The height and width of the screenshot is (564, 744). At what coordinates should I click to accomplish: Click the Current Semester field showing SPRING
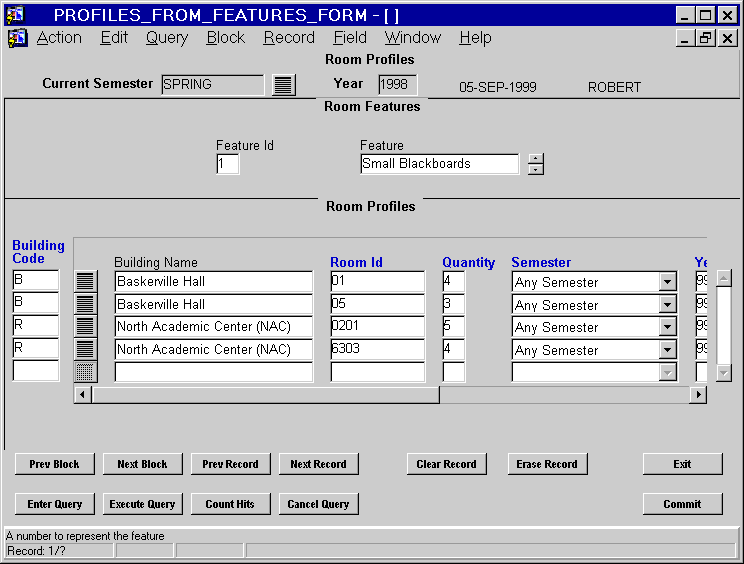click(213, 85)
